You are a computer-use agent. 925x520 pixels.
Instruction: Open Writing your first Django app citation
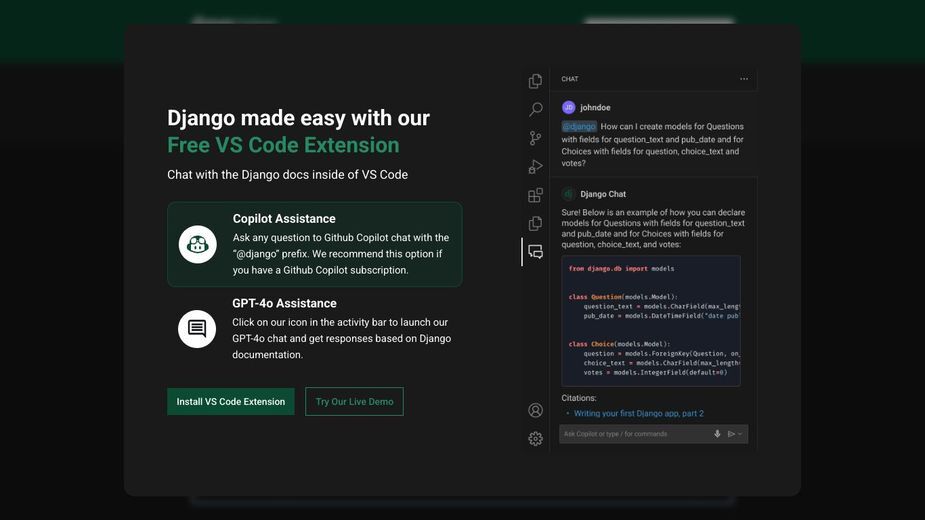(639, 413)
